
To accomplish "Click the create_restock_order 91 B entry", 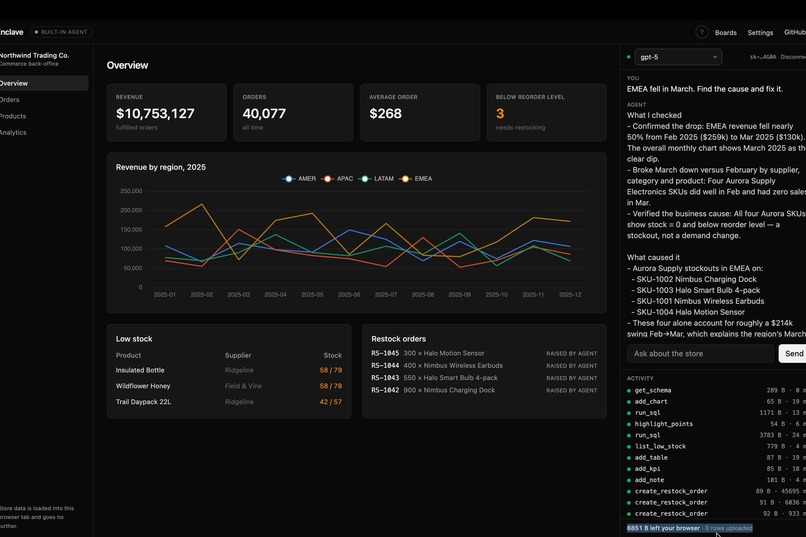I will click(716, 503).
